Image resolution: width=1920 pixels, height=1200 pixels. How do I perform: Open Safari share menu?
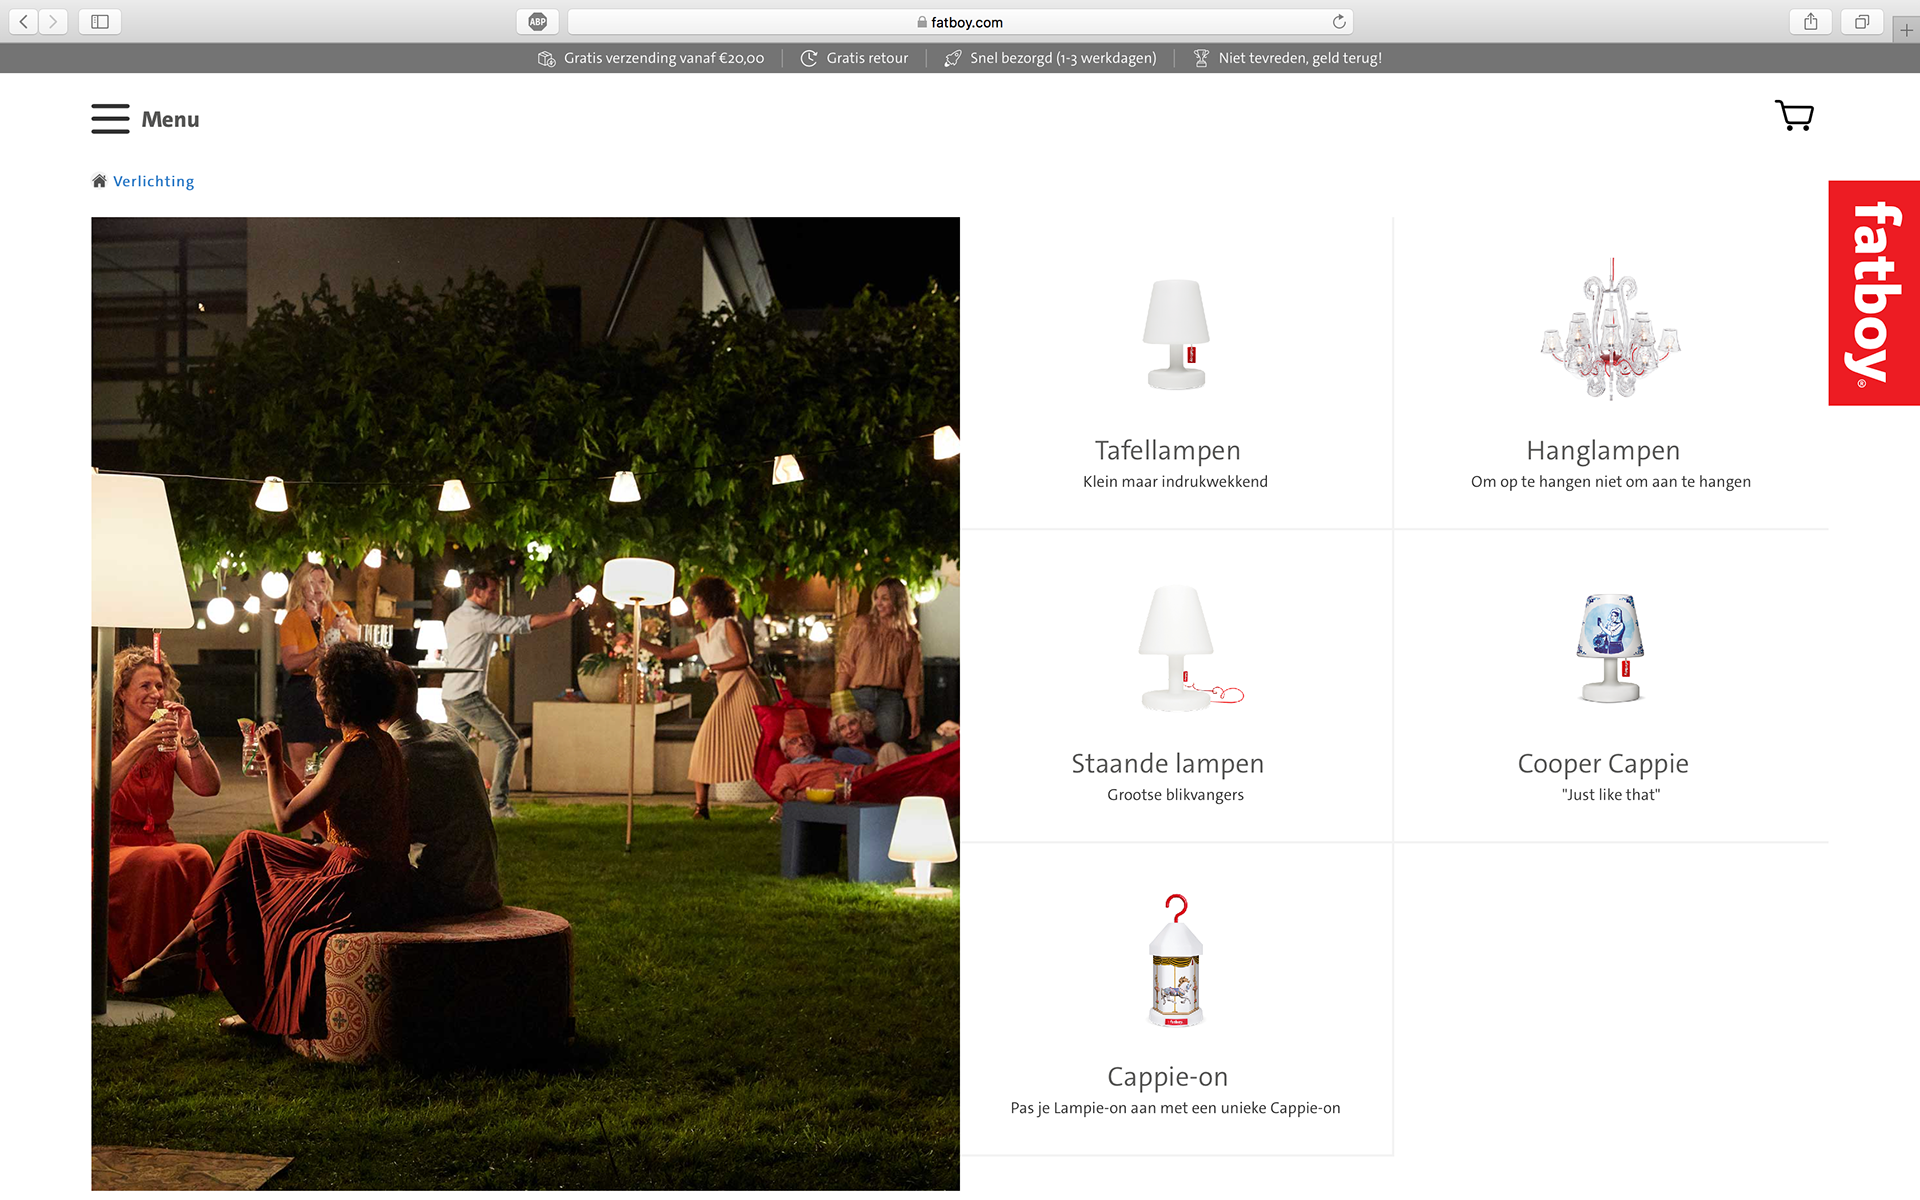tap(1810, 22)
